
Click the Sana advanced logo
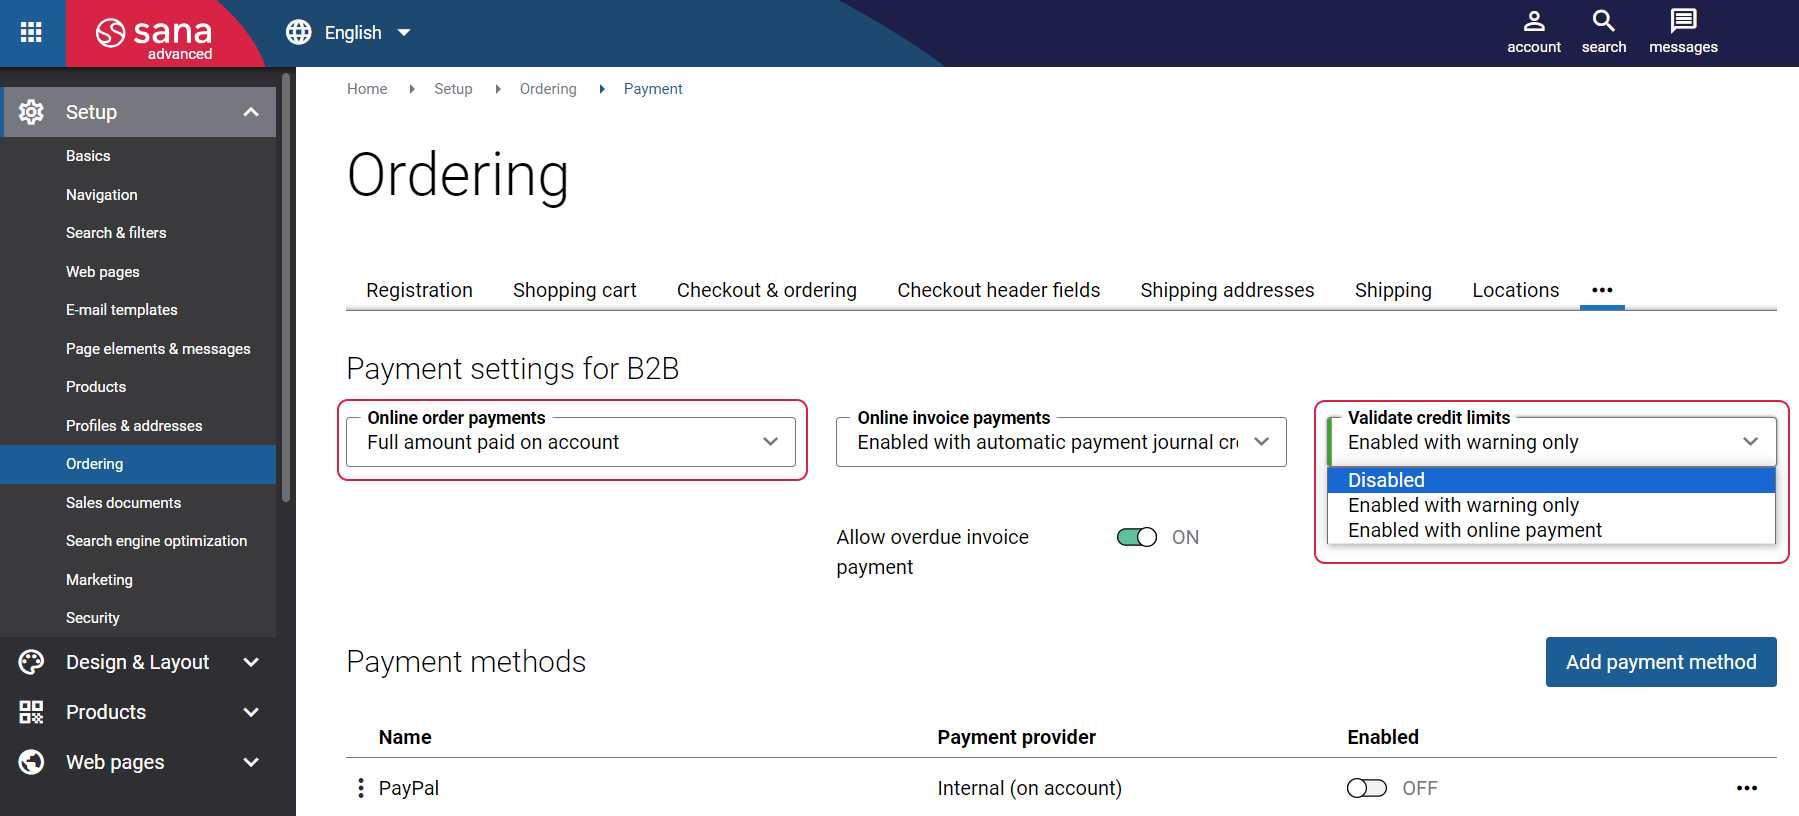pyautogui.click(x=155, y=38)
